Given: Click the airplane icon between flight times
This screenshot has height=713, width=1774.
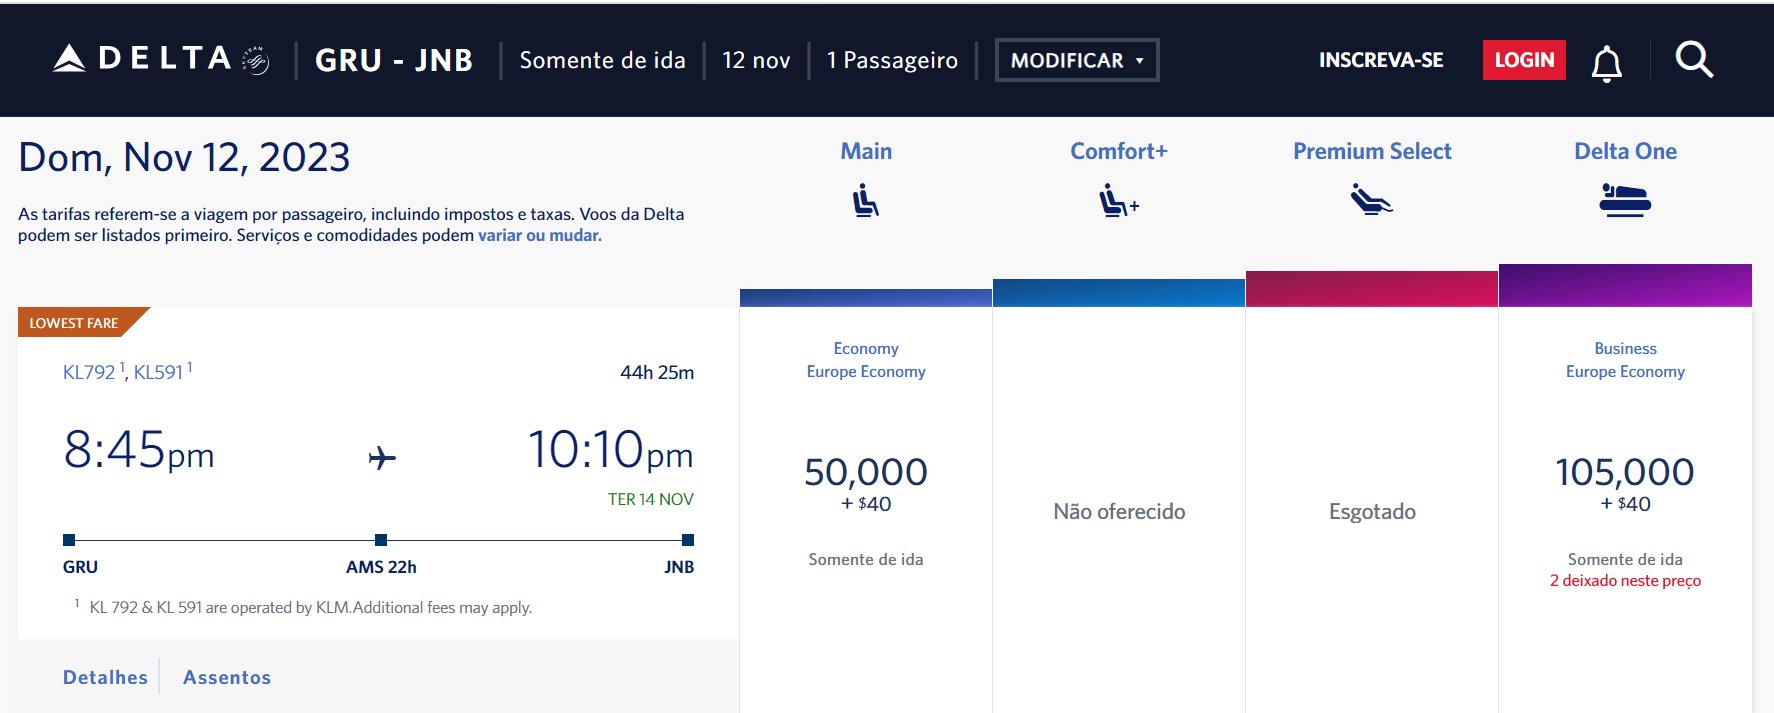Looking at the screenshot, I should pos(382,458).
